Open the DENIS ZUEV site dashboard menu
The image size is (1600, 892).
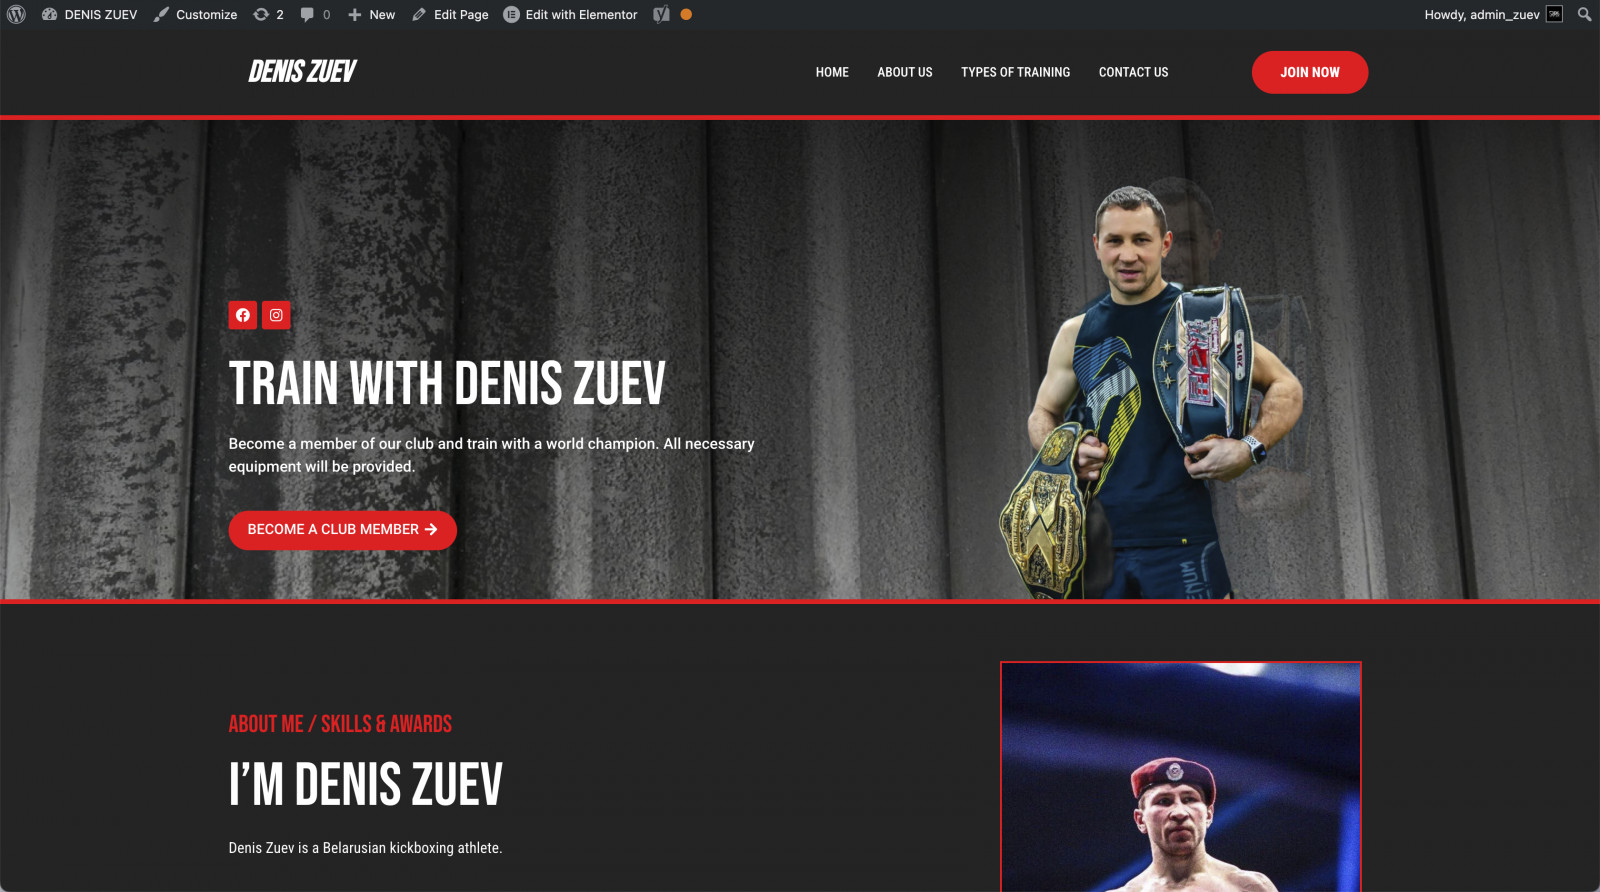click(x=90, y=14)
